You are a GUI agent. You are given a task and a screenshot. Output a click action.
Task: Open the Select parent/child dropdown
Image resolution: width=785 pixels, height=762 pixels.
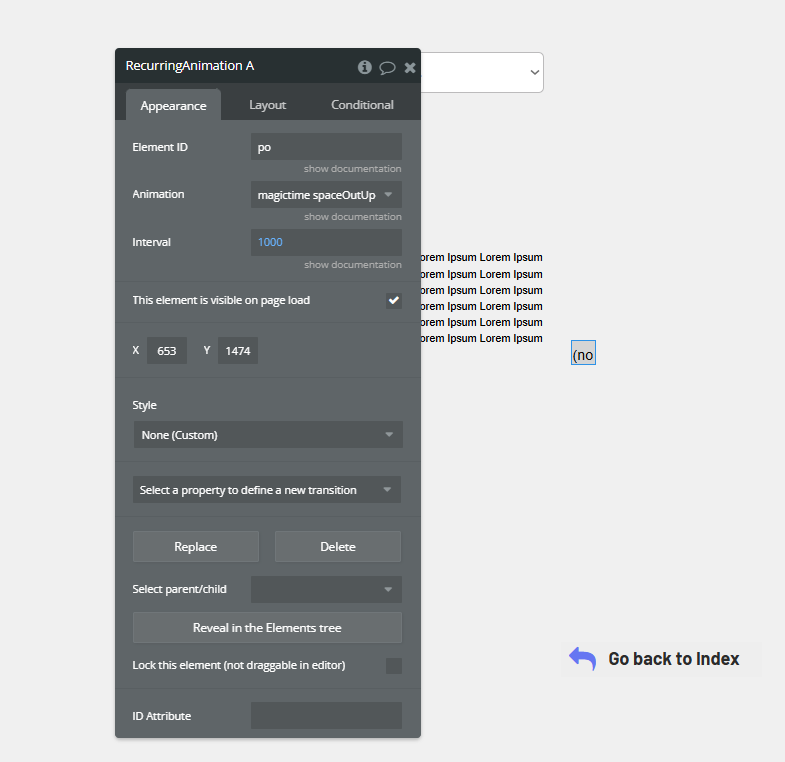[326, 589]
